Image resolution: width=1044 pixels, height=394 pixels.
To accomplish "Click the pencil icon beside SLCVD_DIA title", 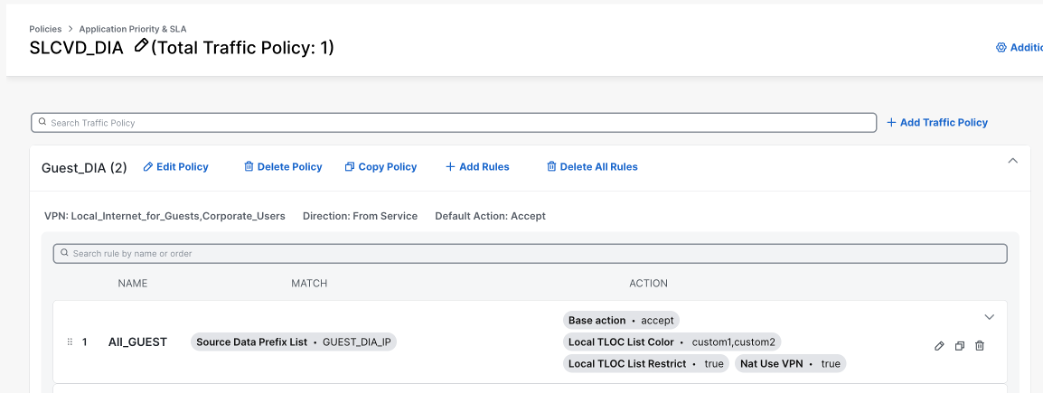I will [x=140, y=46].
